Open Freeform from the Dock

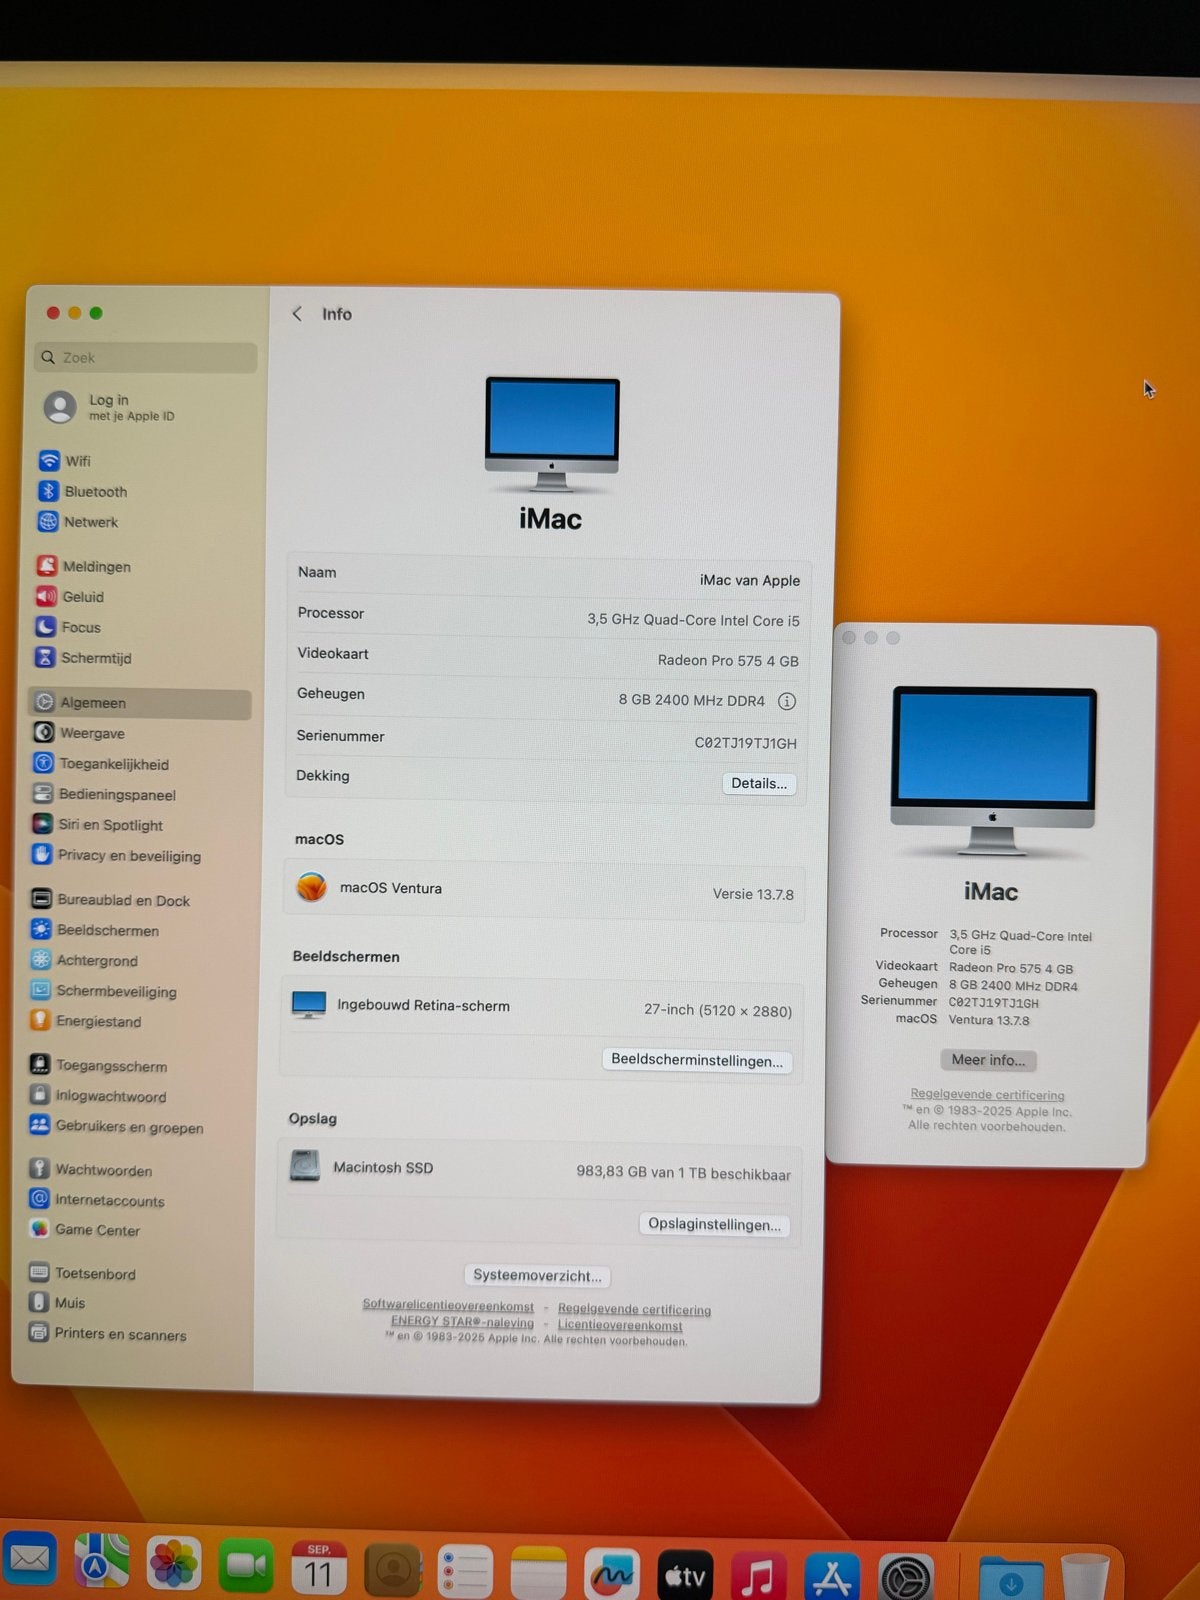(612, 1575)
